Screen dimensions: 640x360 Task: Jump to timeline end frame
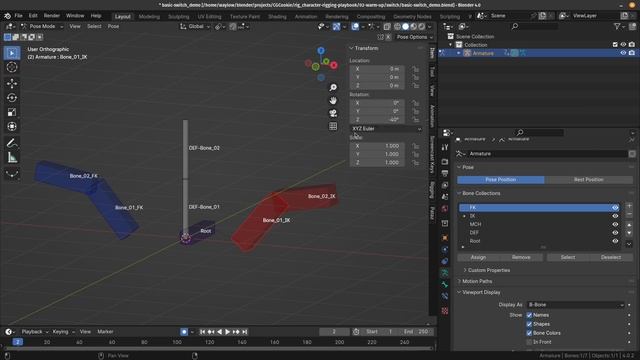pos(245,332)
